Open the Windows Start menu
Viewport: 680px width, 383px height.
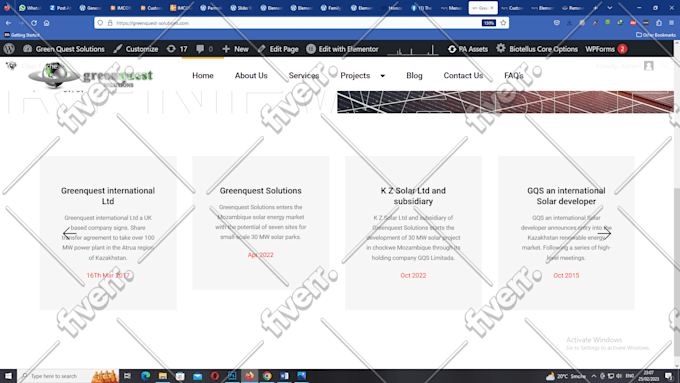pyautogui.click(x=8, y=376)
